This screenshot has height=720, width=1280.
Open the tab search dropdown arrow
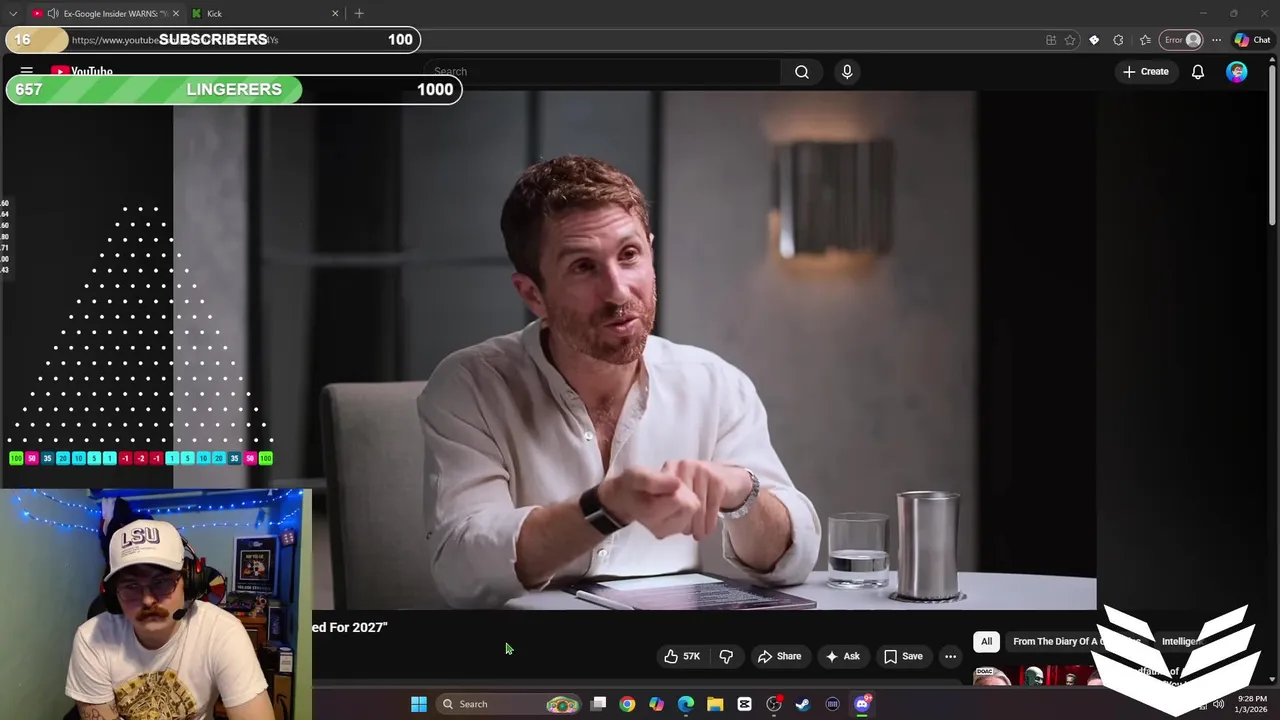pos(13,13)
